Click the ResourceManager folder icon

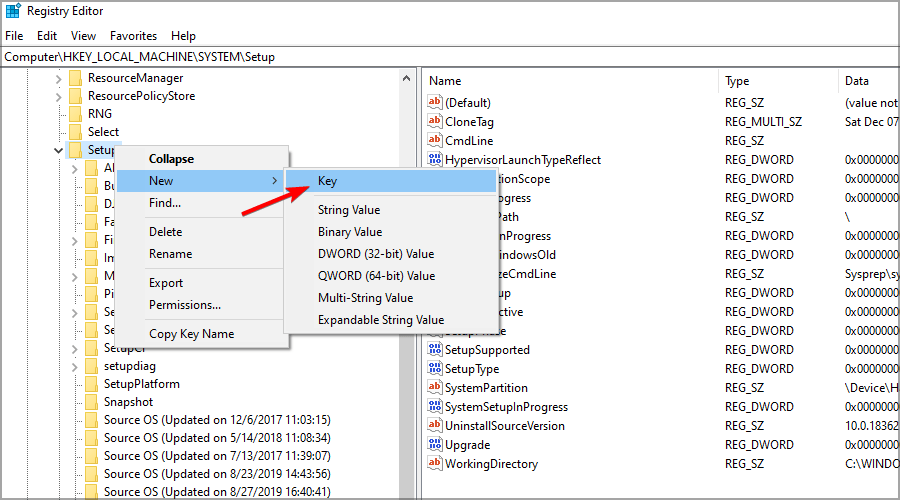(76, 78)
